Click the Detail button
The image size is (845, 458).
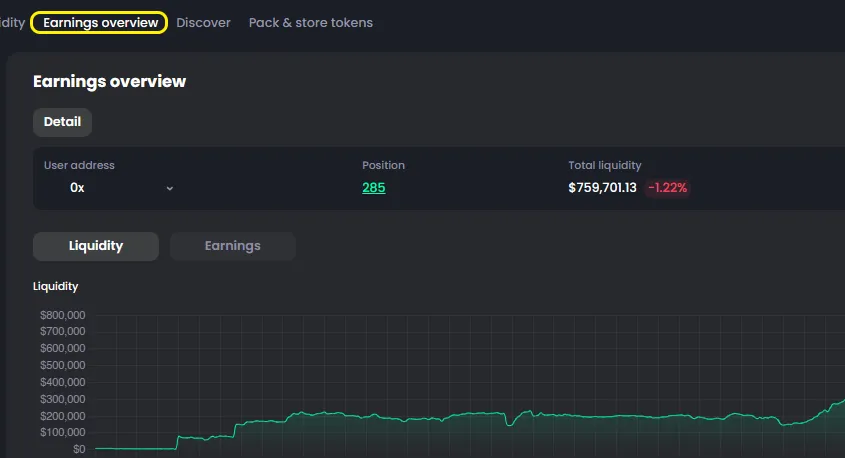pyautogui.click(x=63, y=122)
